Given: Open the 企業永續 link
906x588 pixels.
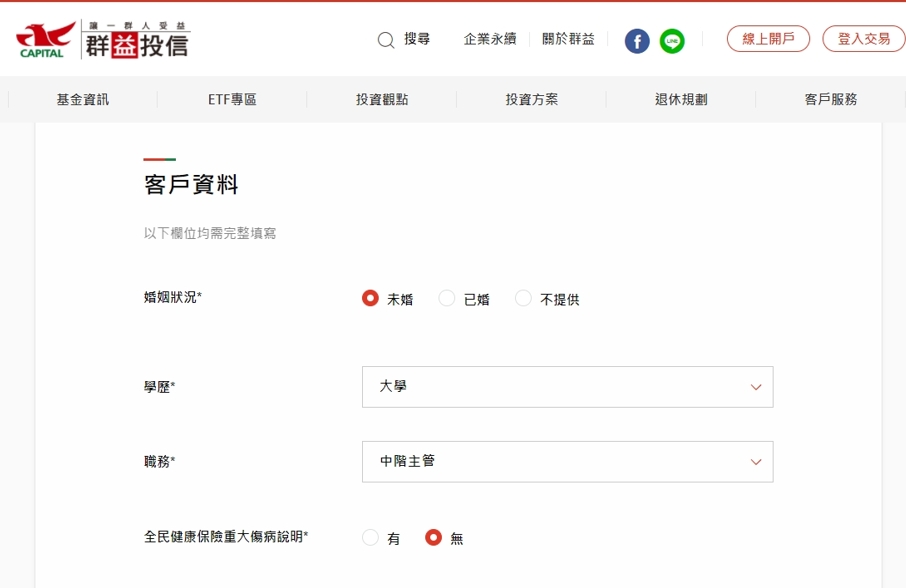Looking at the screenshot, I should point(490,39).
